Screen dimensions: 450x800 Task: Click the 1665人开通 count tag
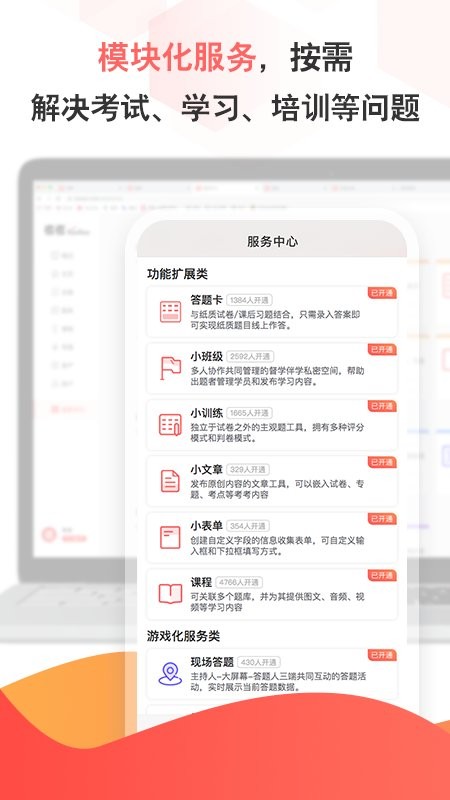(x=250, y=413)
